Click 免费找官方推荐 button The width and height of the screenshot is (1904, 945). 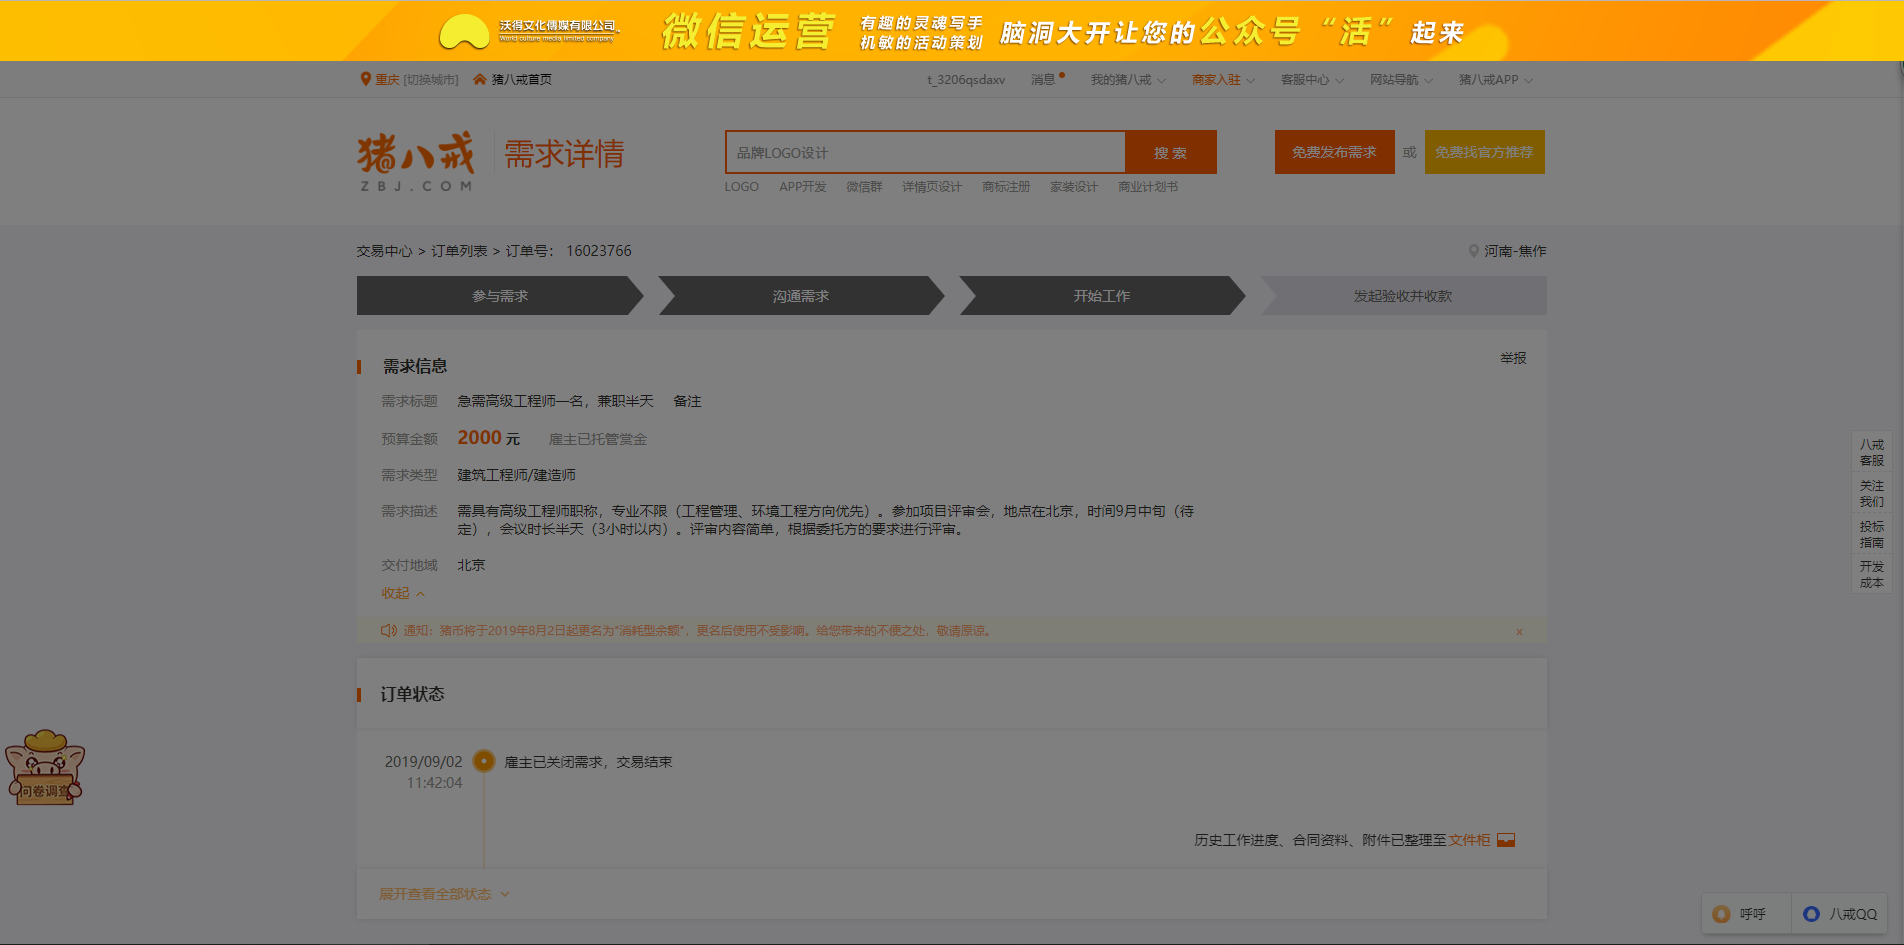coord(1484,152)
